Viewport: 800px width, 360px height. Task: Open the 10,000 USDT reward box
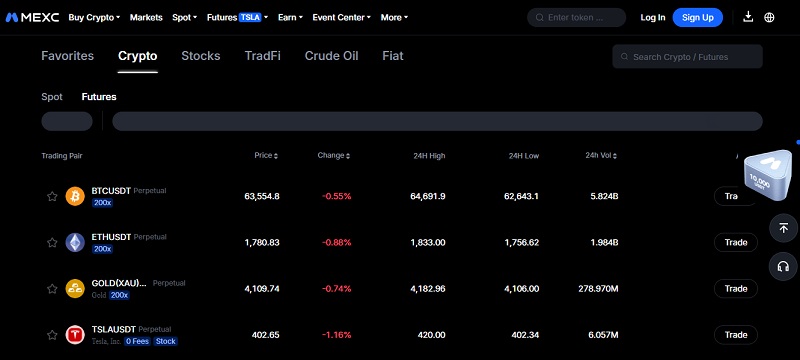(x=768, y=176)
